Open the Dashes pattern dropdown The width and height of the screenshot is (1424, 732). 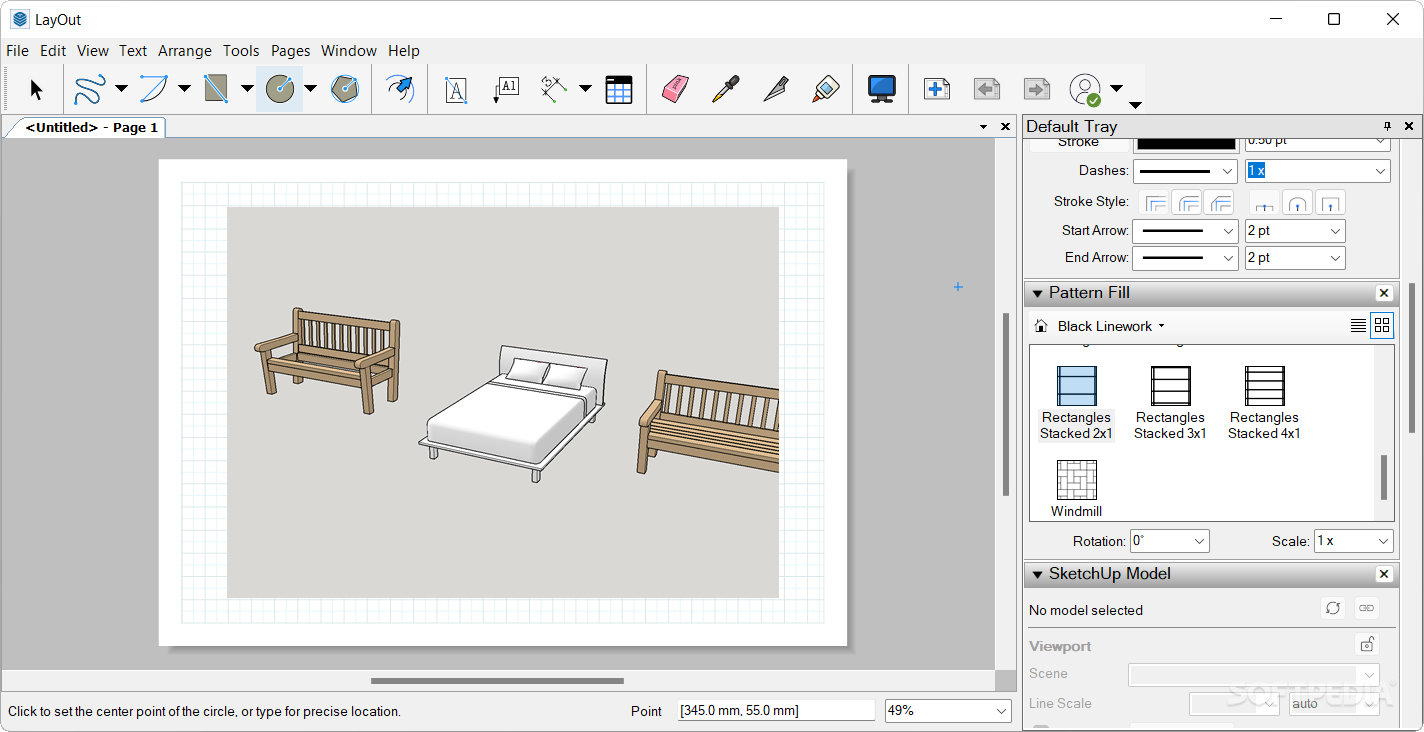(1185, 171)
